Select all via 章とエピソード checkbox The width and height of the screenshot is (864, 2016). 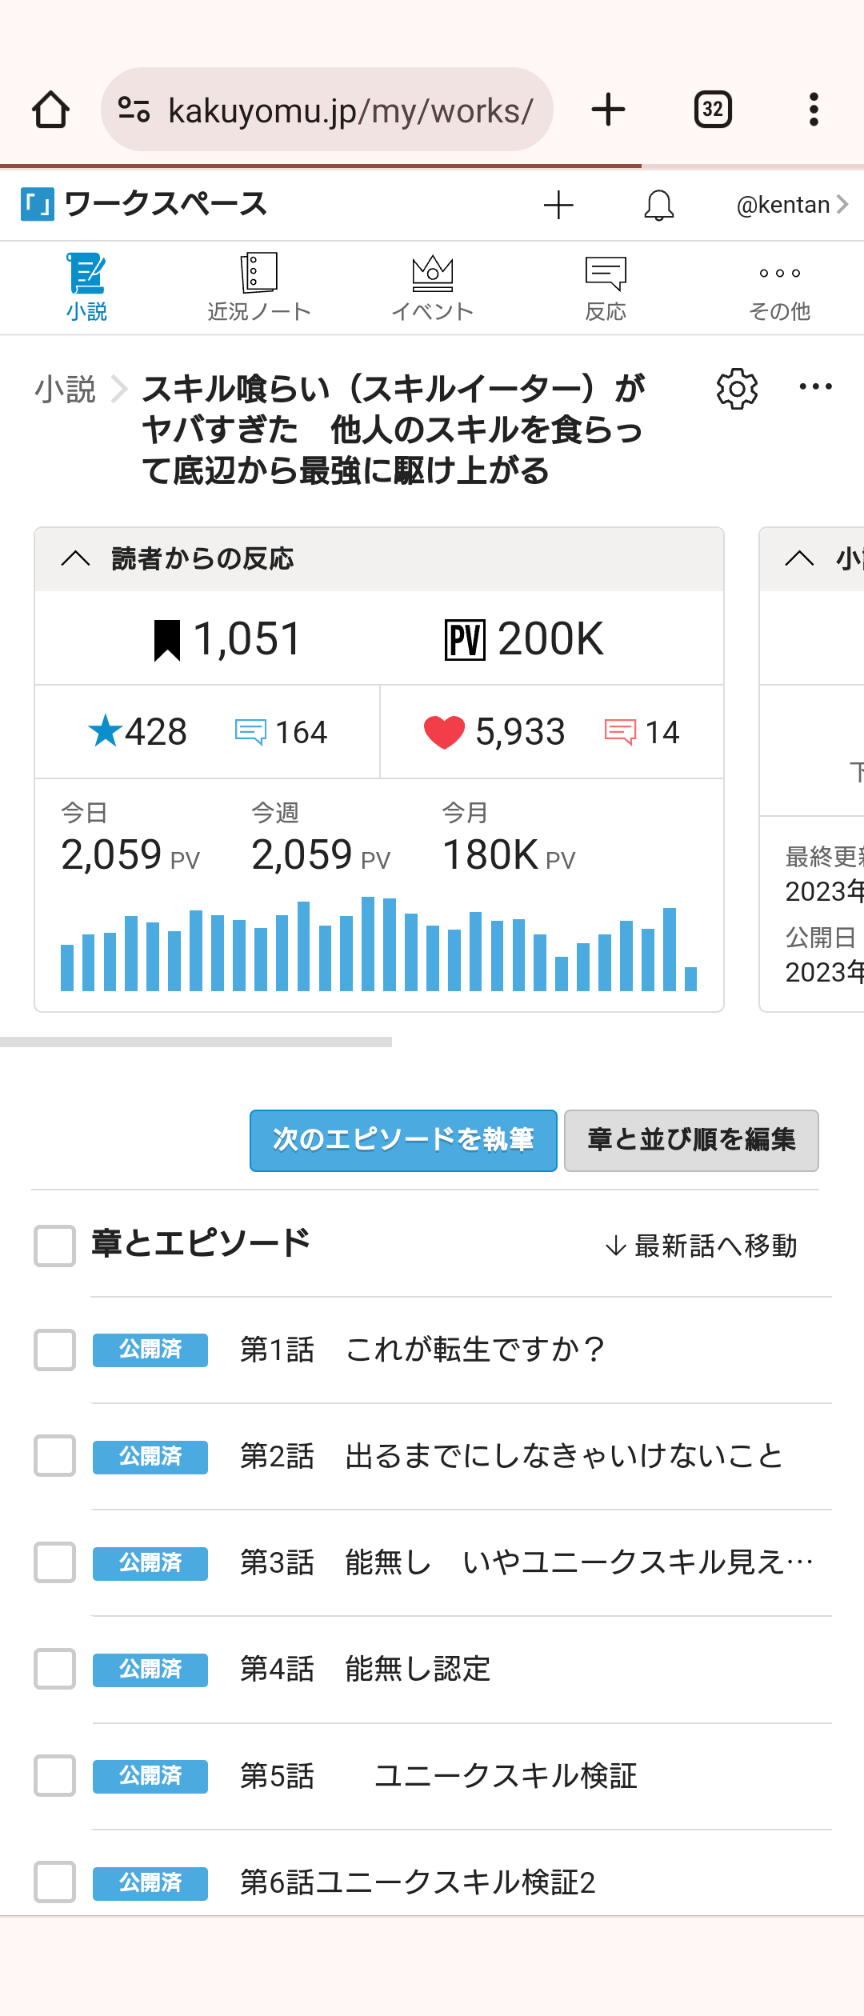55,1246
